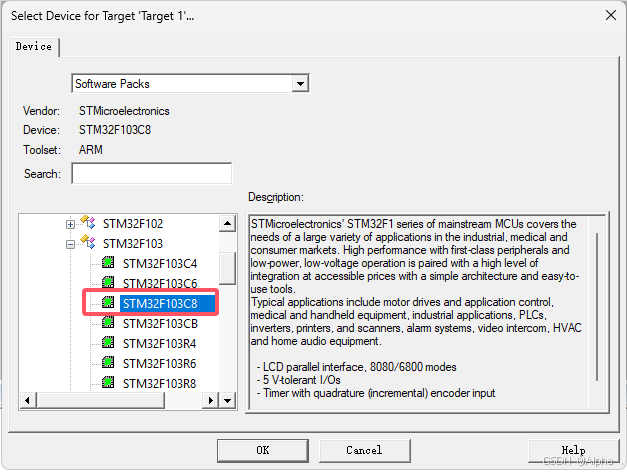Viewport: 627px width, 472px height.
Task: Click the Cancel button
Action: pos(364,450)
